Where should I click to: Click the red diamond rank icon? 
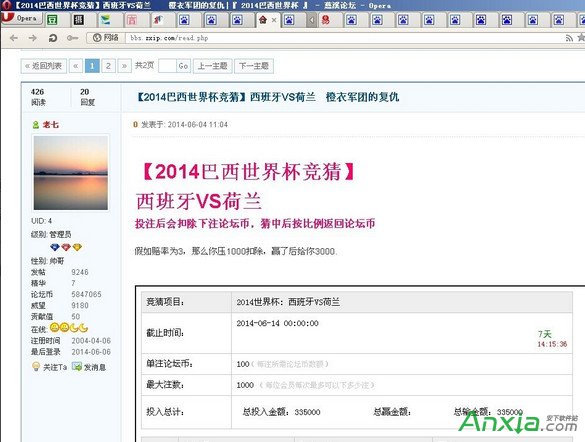click(x=66, y=247)
